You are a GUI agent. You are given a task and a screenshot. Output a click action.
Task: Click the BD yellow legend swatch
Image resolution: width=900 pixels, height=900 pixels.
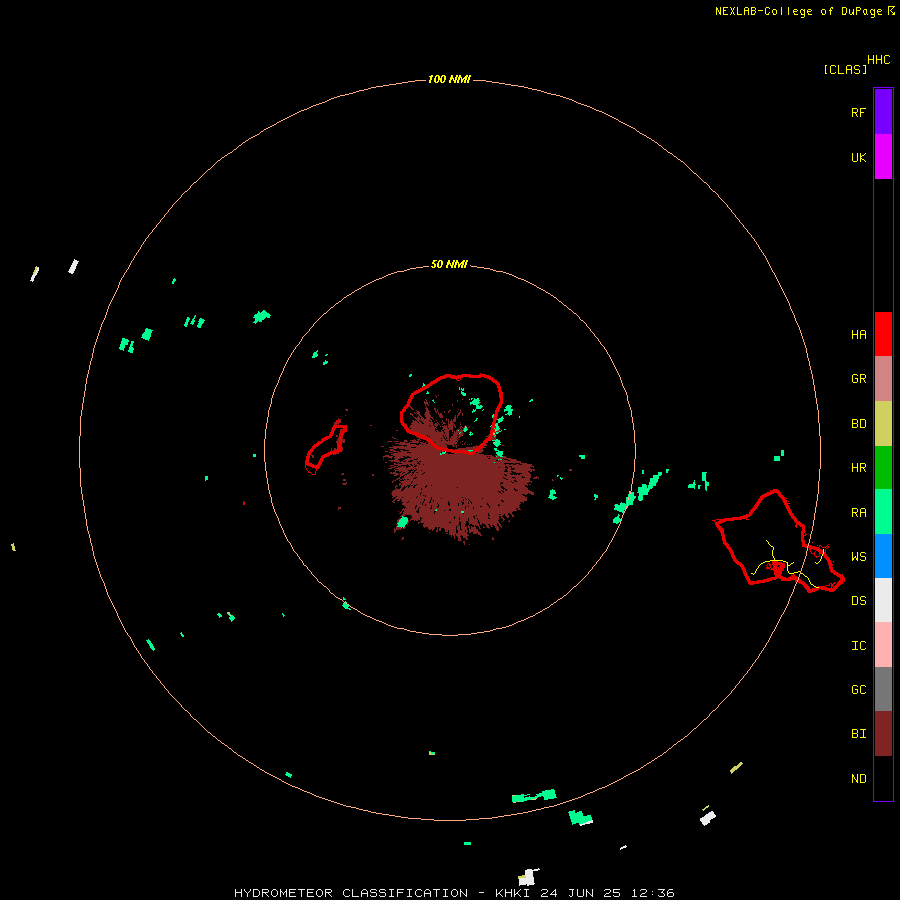(x=883, y=424)
